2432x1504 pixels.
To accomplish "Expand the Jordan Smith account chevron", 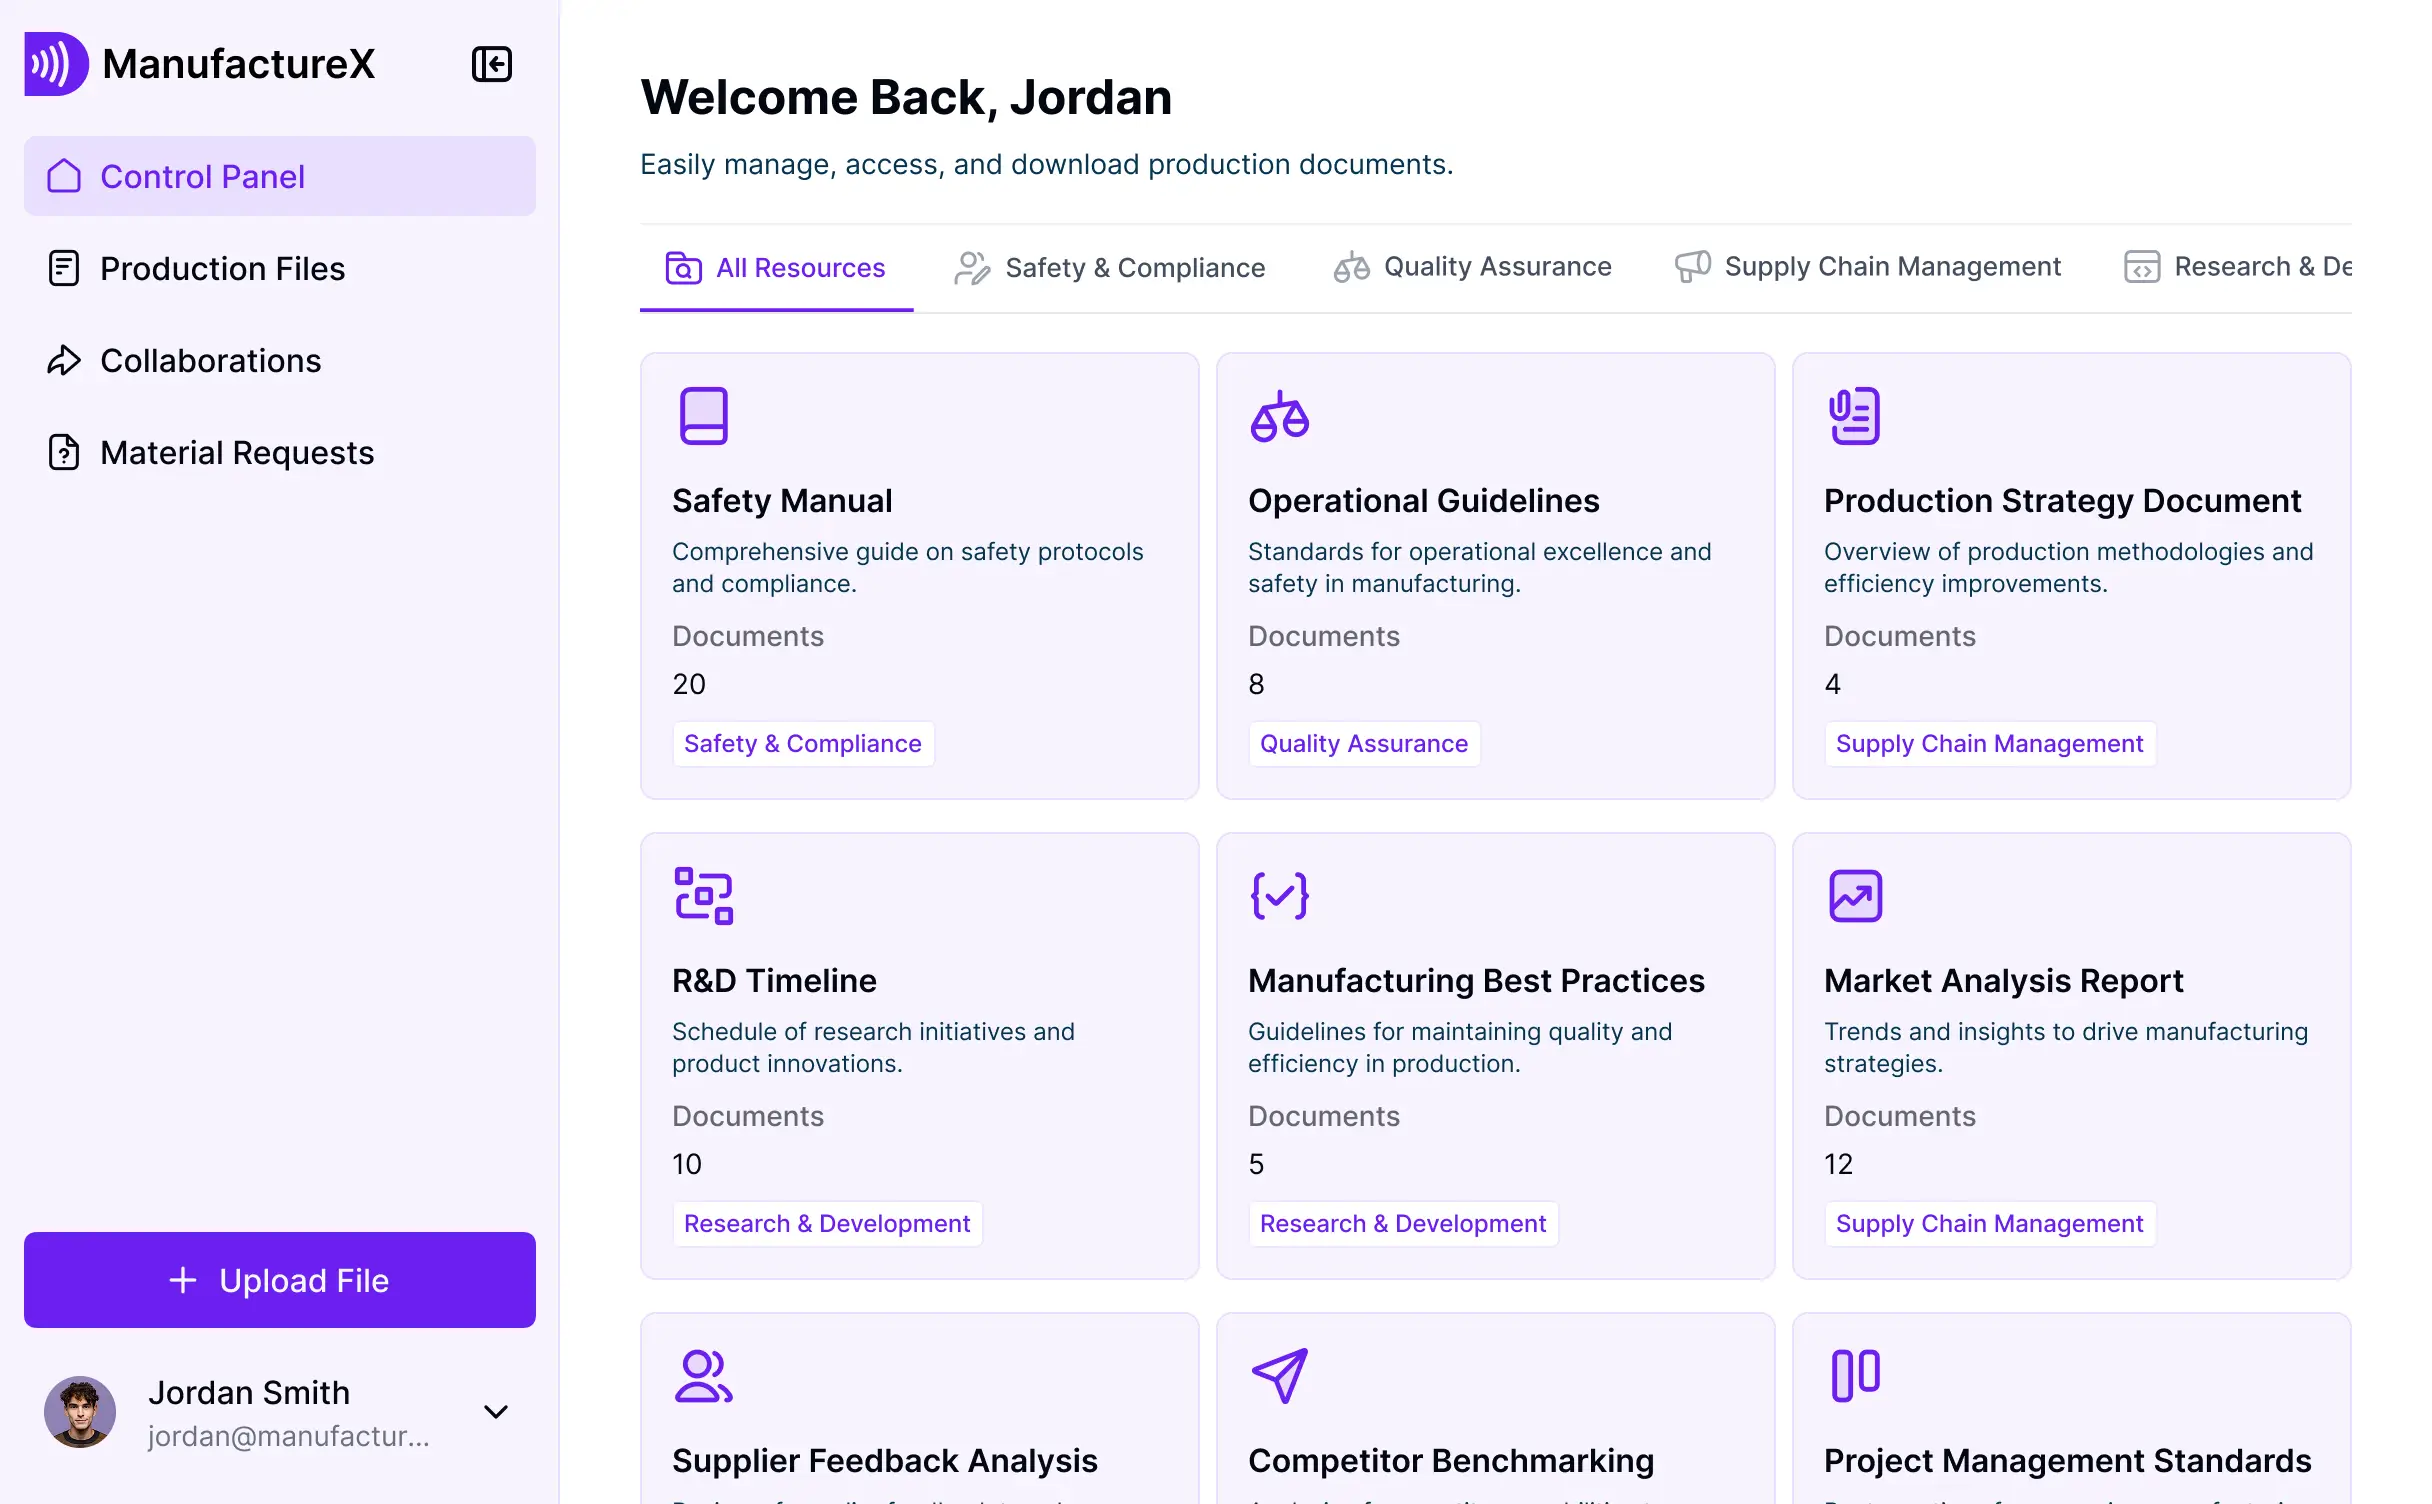I will 496,1411.
